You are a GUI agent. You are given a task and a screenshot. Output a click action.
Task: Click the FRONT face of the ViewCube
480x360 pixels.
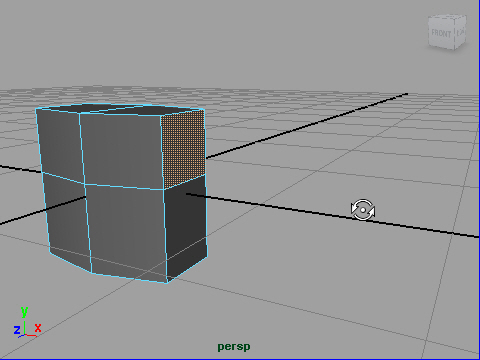tap(441, 33)
